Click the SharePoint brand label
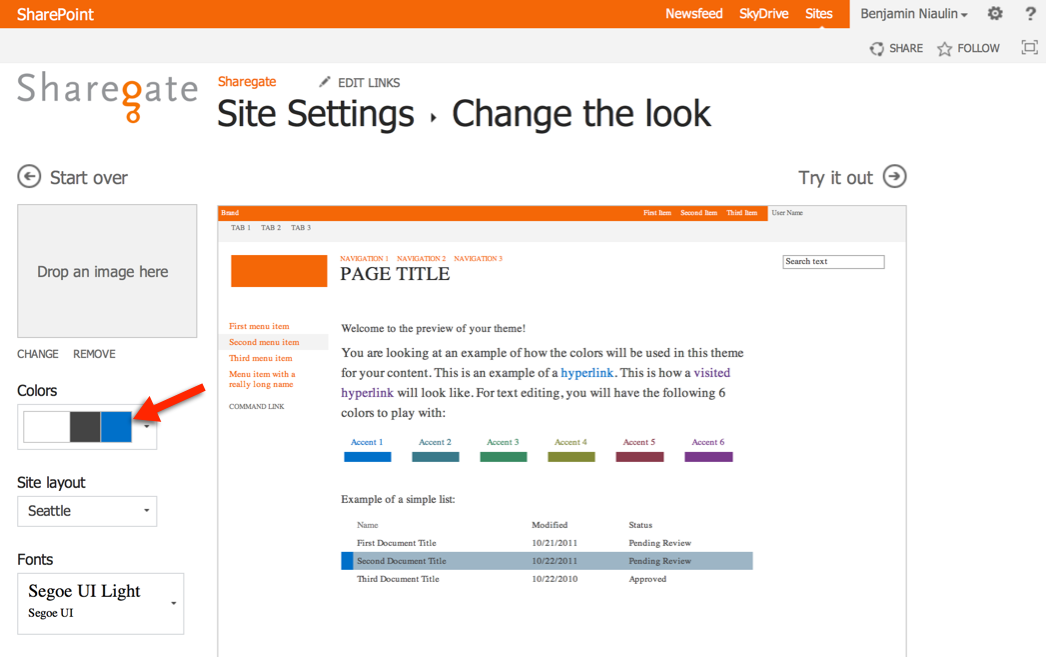Image resolution: width=1046 pixels, height=657 pixels. click(55, 14)
